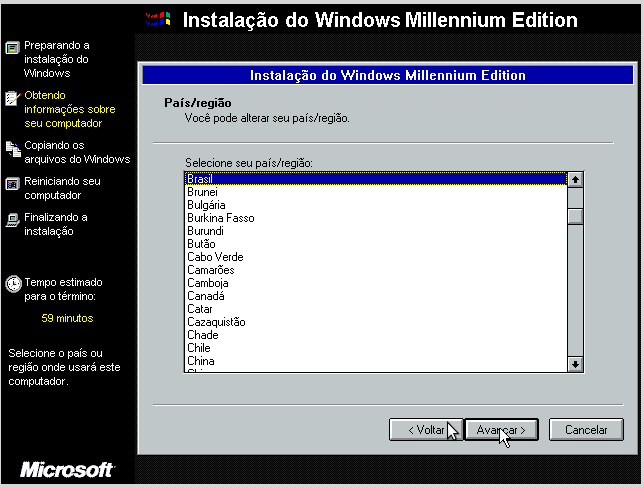
Task: Cancel setup with the Cancelar button
Action: (x=586, y=430)
